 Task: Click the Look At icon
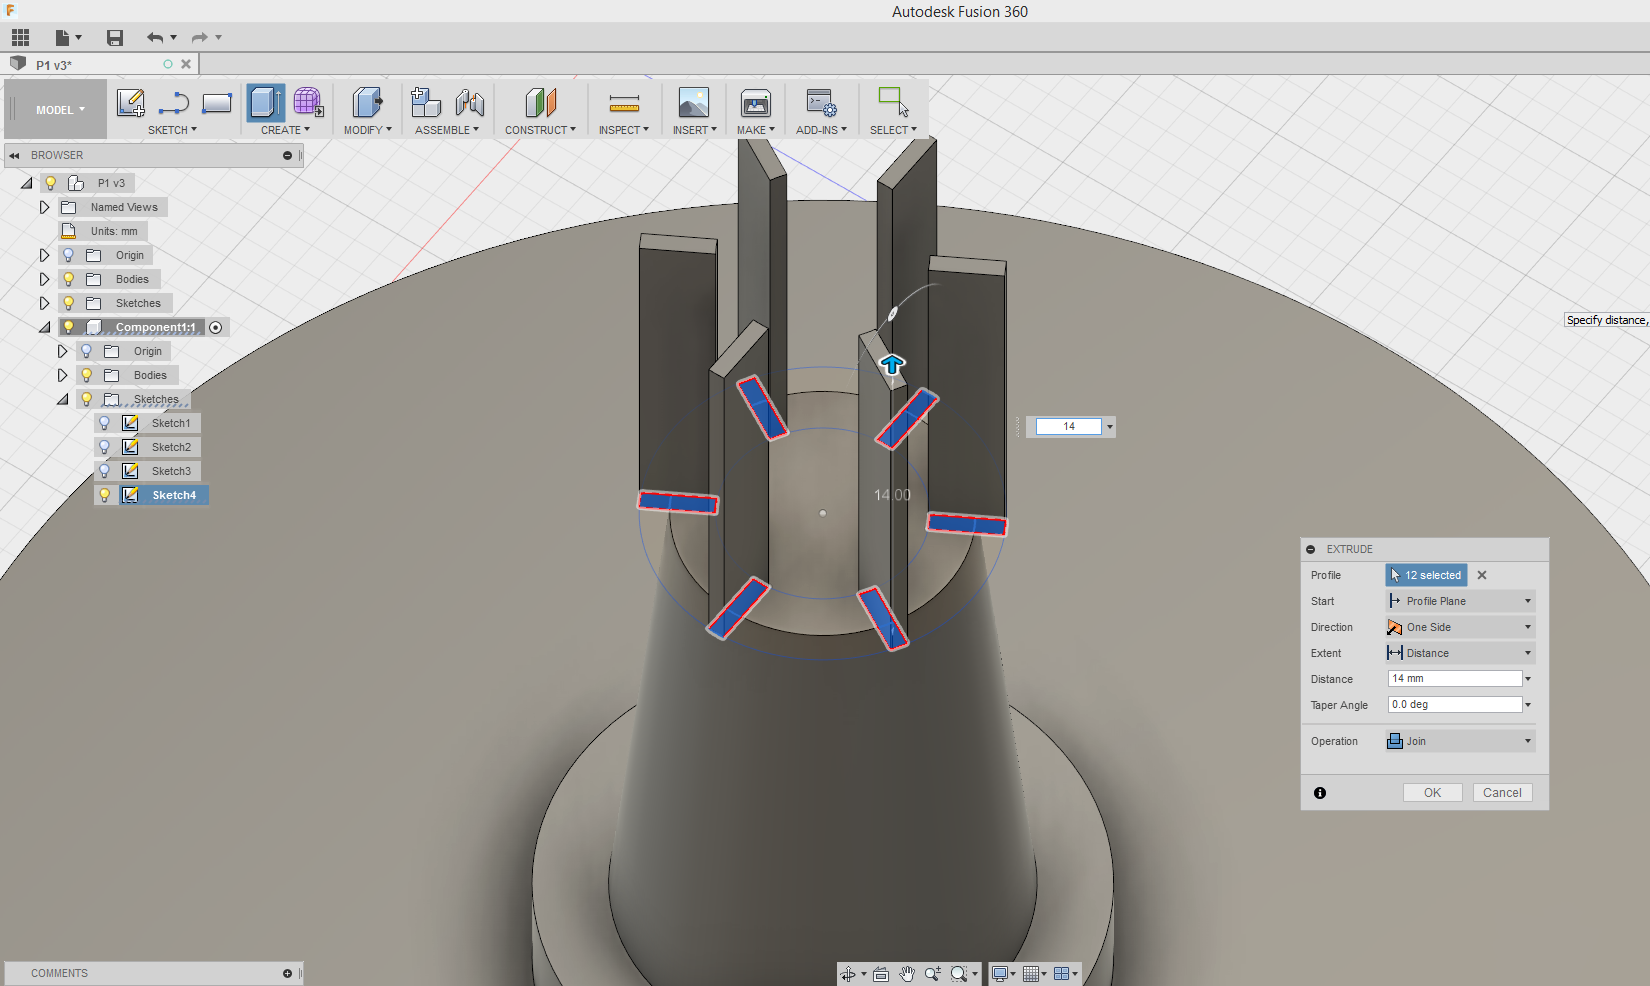click(881, 974)
